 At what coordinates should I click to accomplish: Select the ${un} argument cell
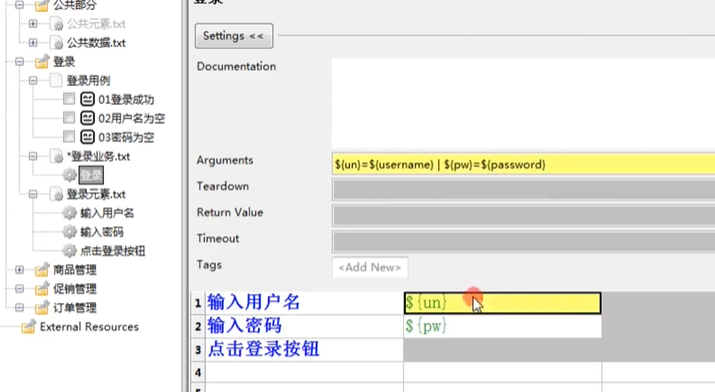pos(503,303)
